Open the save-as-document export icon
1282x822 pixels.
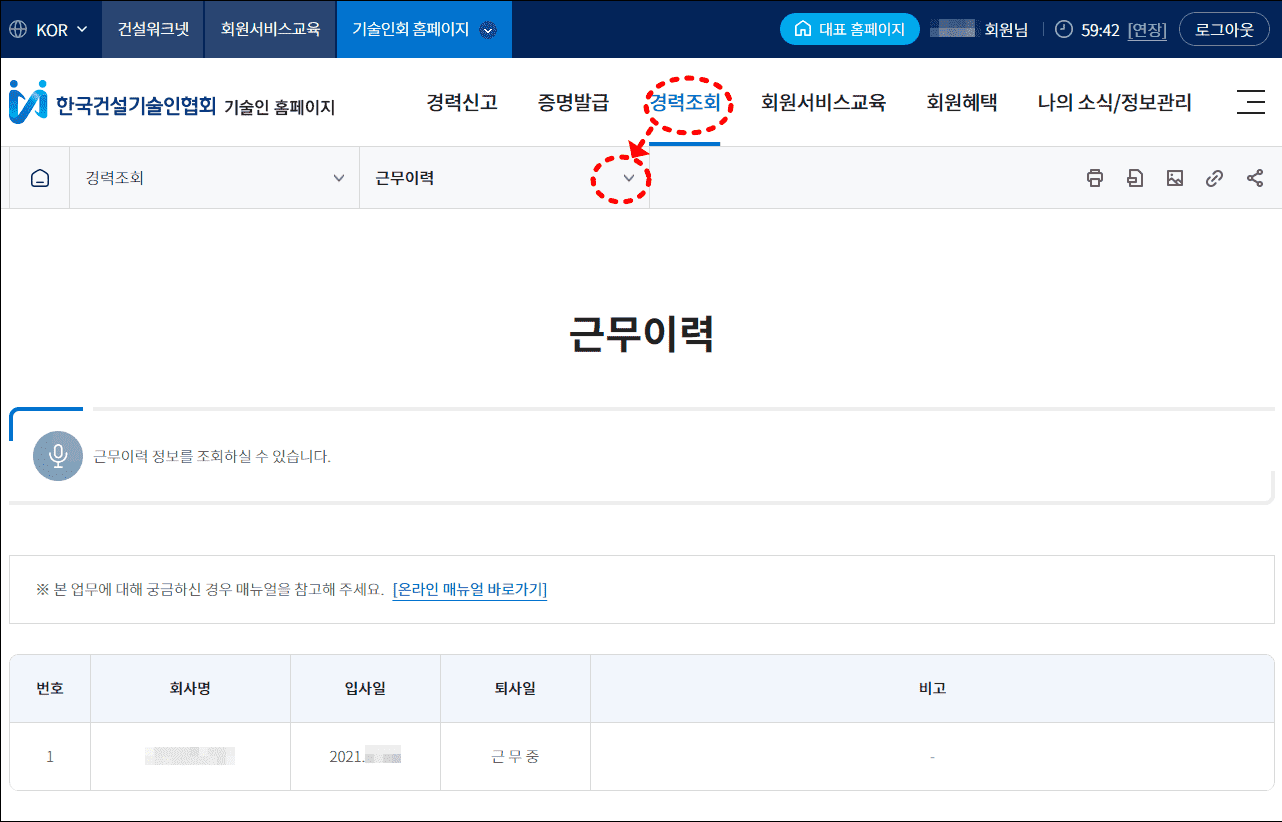[1135, 178]
